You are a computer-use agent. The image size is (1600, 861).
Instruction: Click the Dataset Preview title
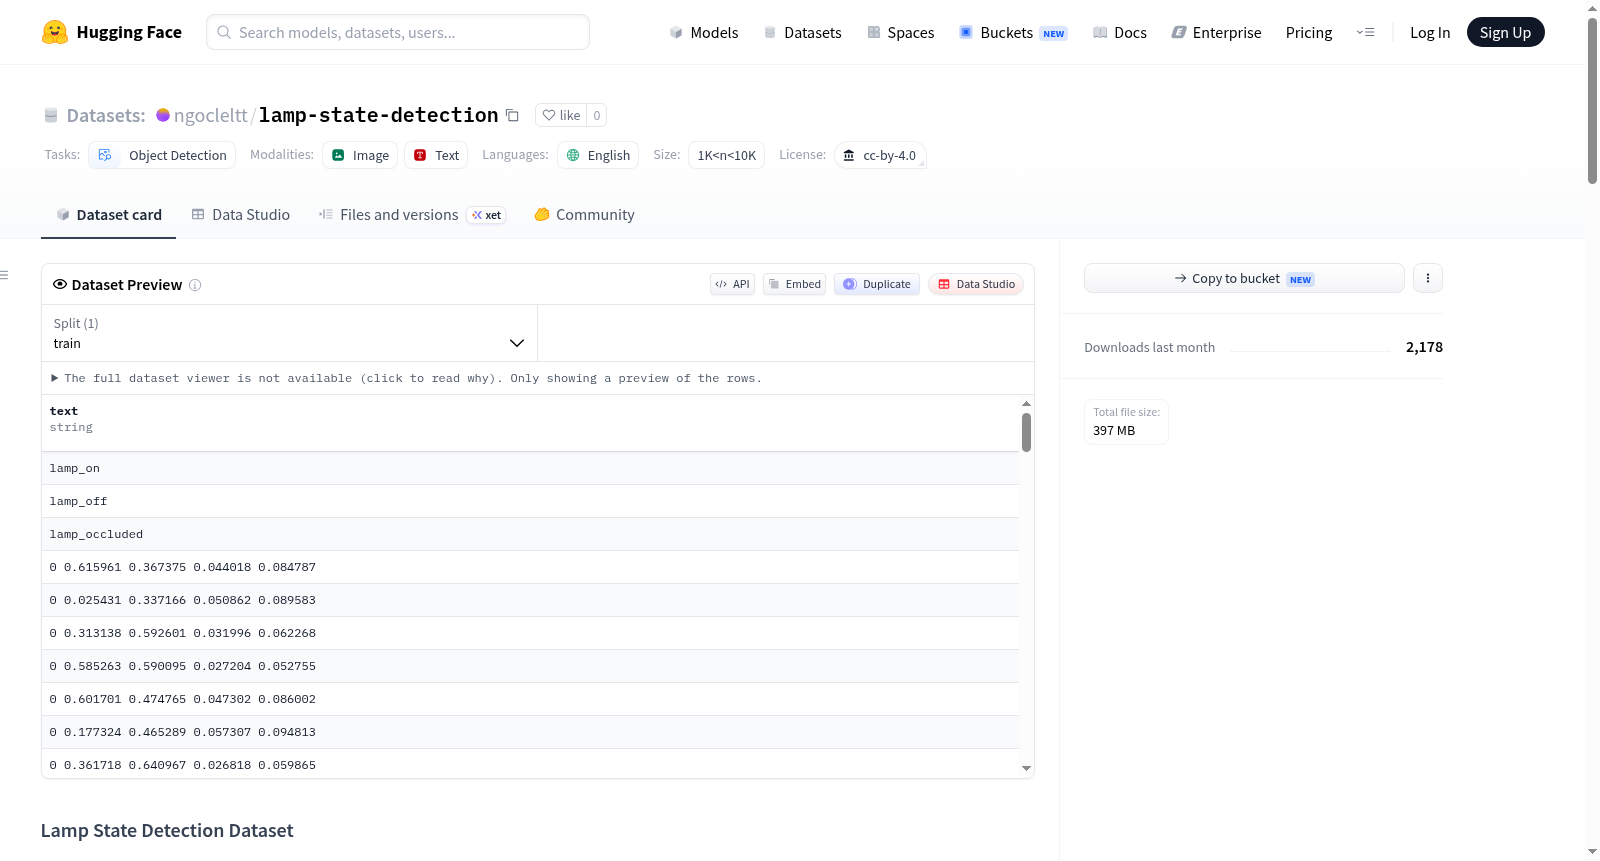coord(127,285)
